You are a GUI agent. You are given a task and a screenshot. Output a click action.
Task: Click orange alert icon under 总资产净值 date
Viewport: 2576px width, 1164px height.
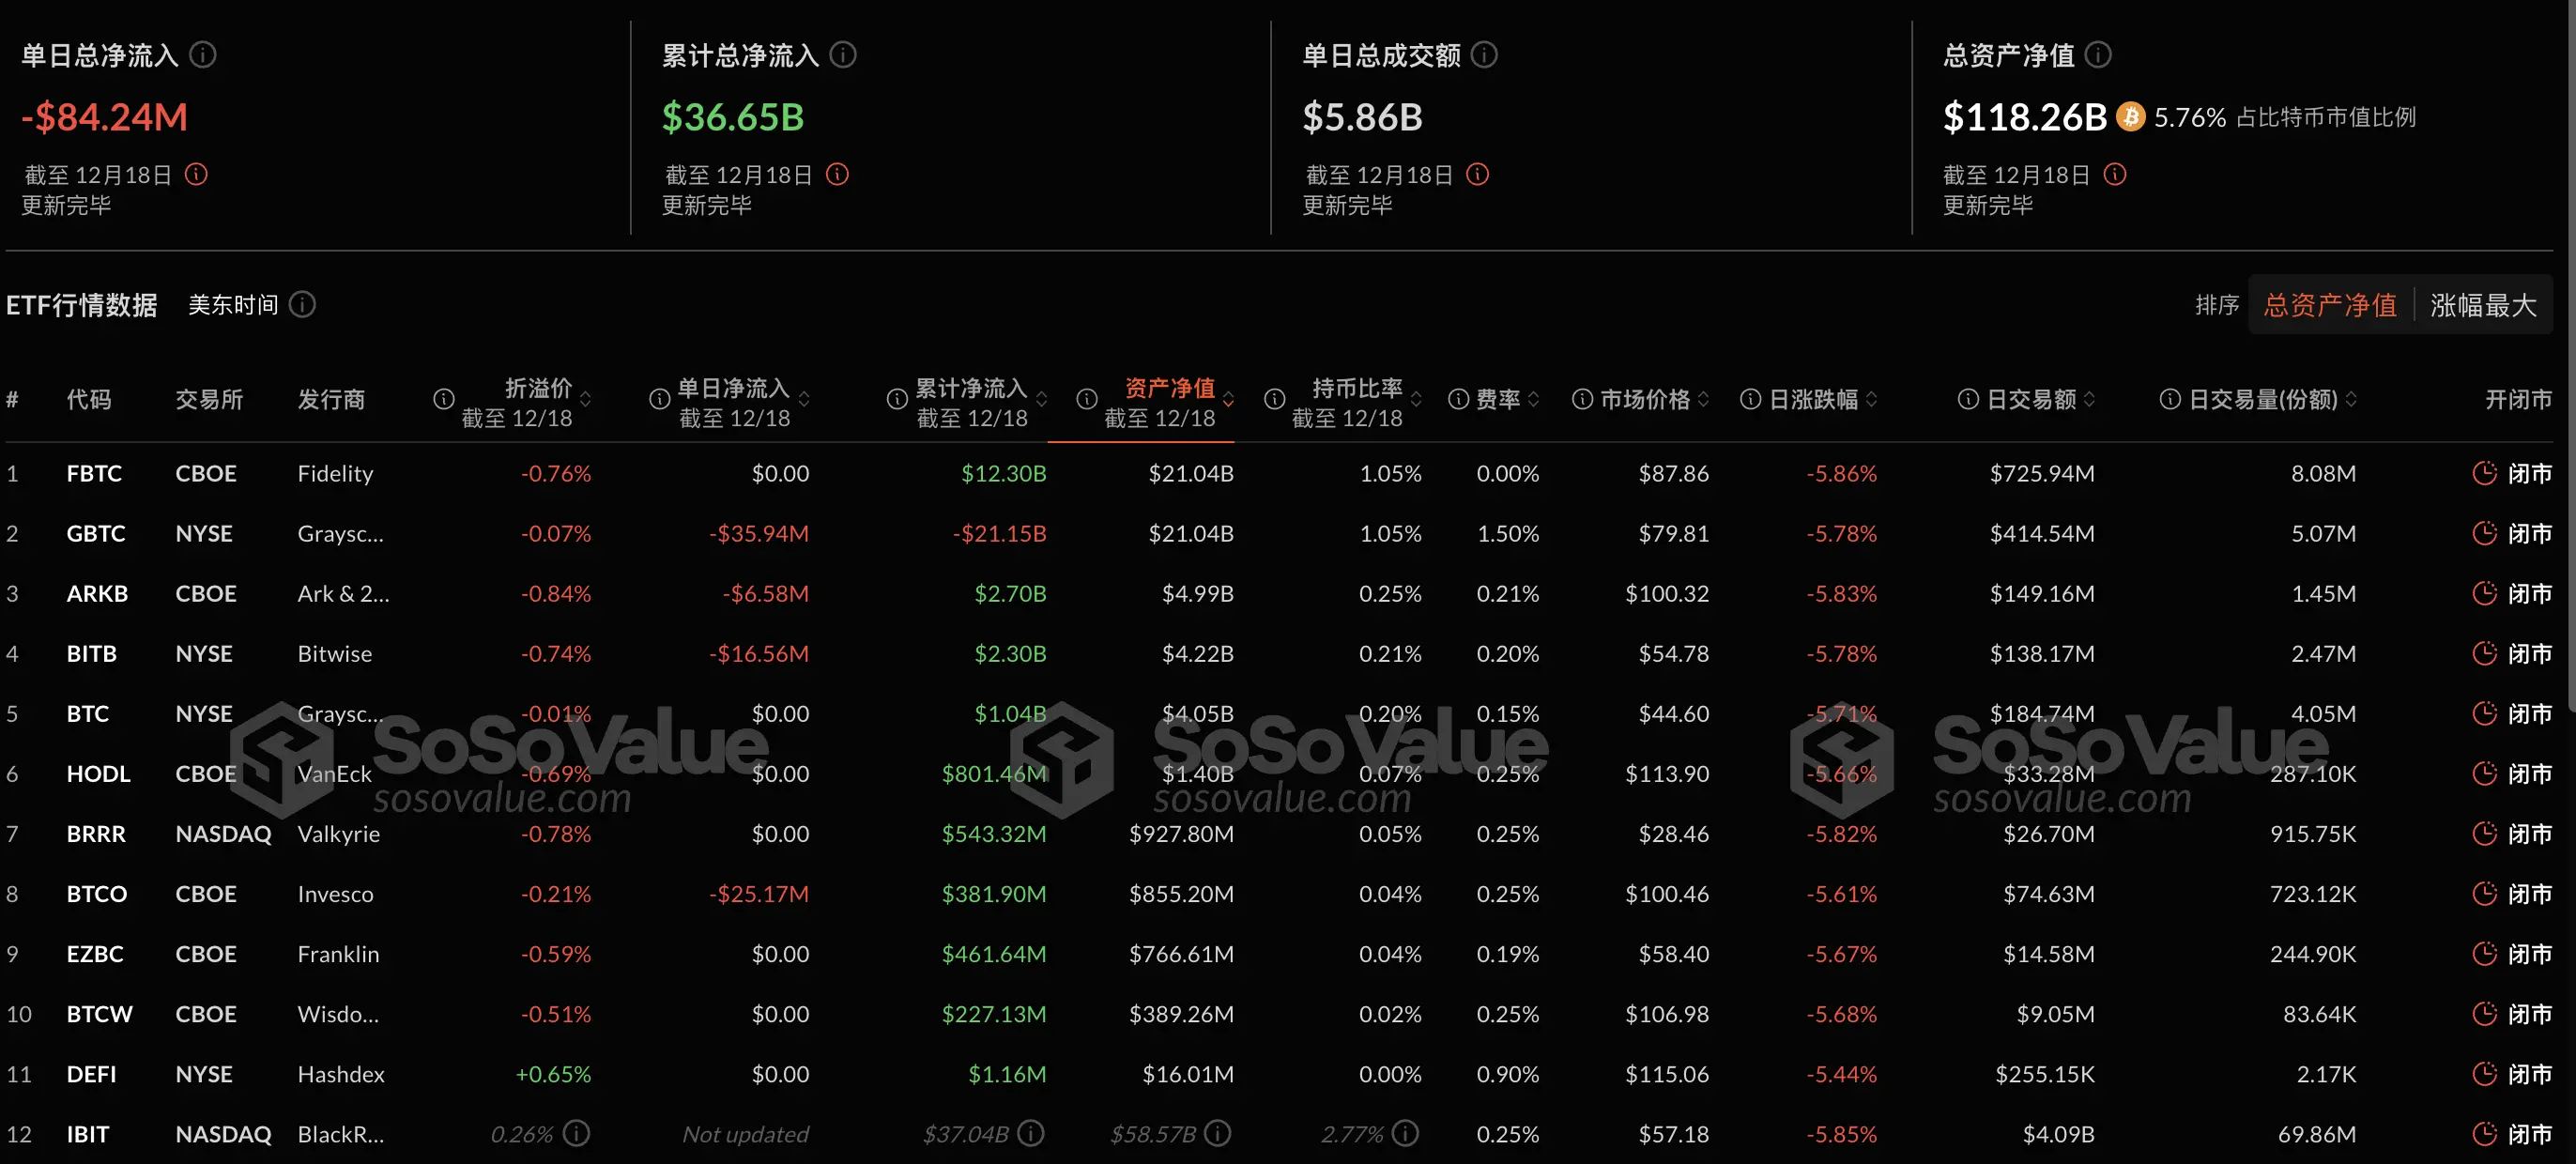pyautogui.click(x=2114, y=174)
